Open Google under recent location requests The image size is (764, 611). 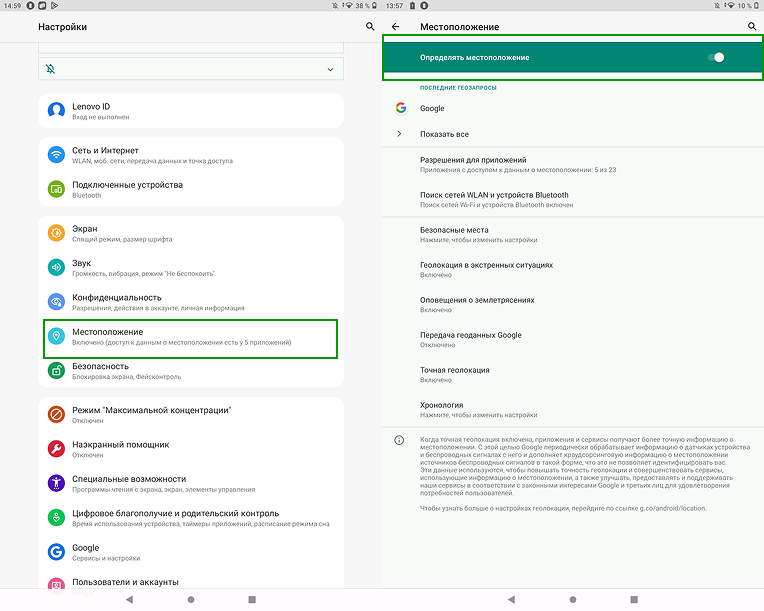pos(432,108)
